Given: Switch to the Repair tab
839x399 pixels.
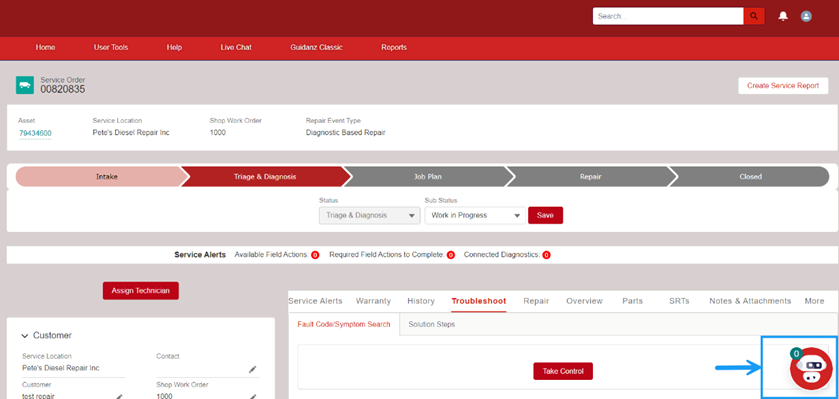Looking at the screenshot, I should 536,301.
